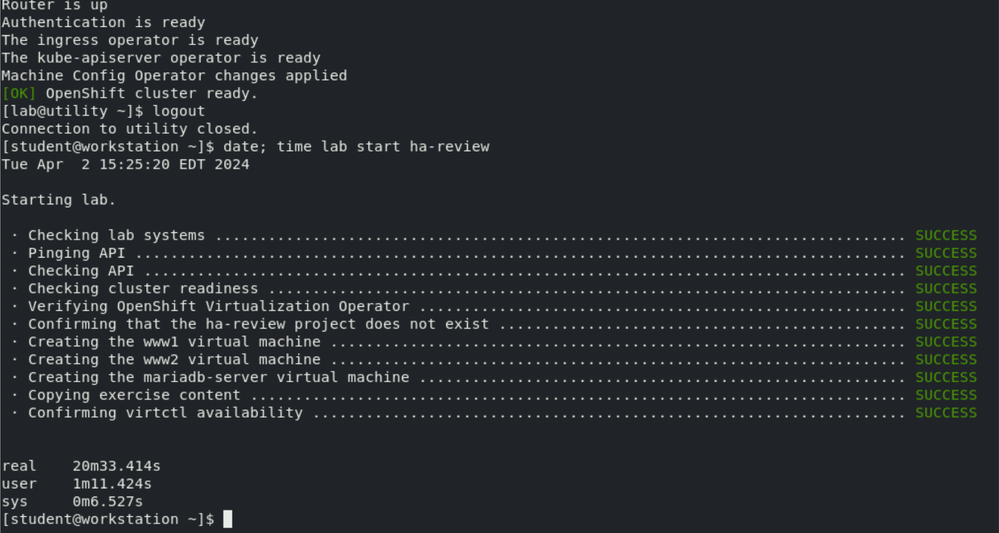Viewport: 999px width, 533px height.
Task: Click SUCCESS beside 'Copying exercise content'
Action: pos(945,395)
